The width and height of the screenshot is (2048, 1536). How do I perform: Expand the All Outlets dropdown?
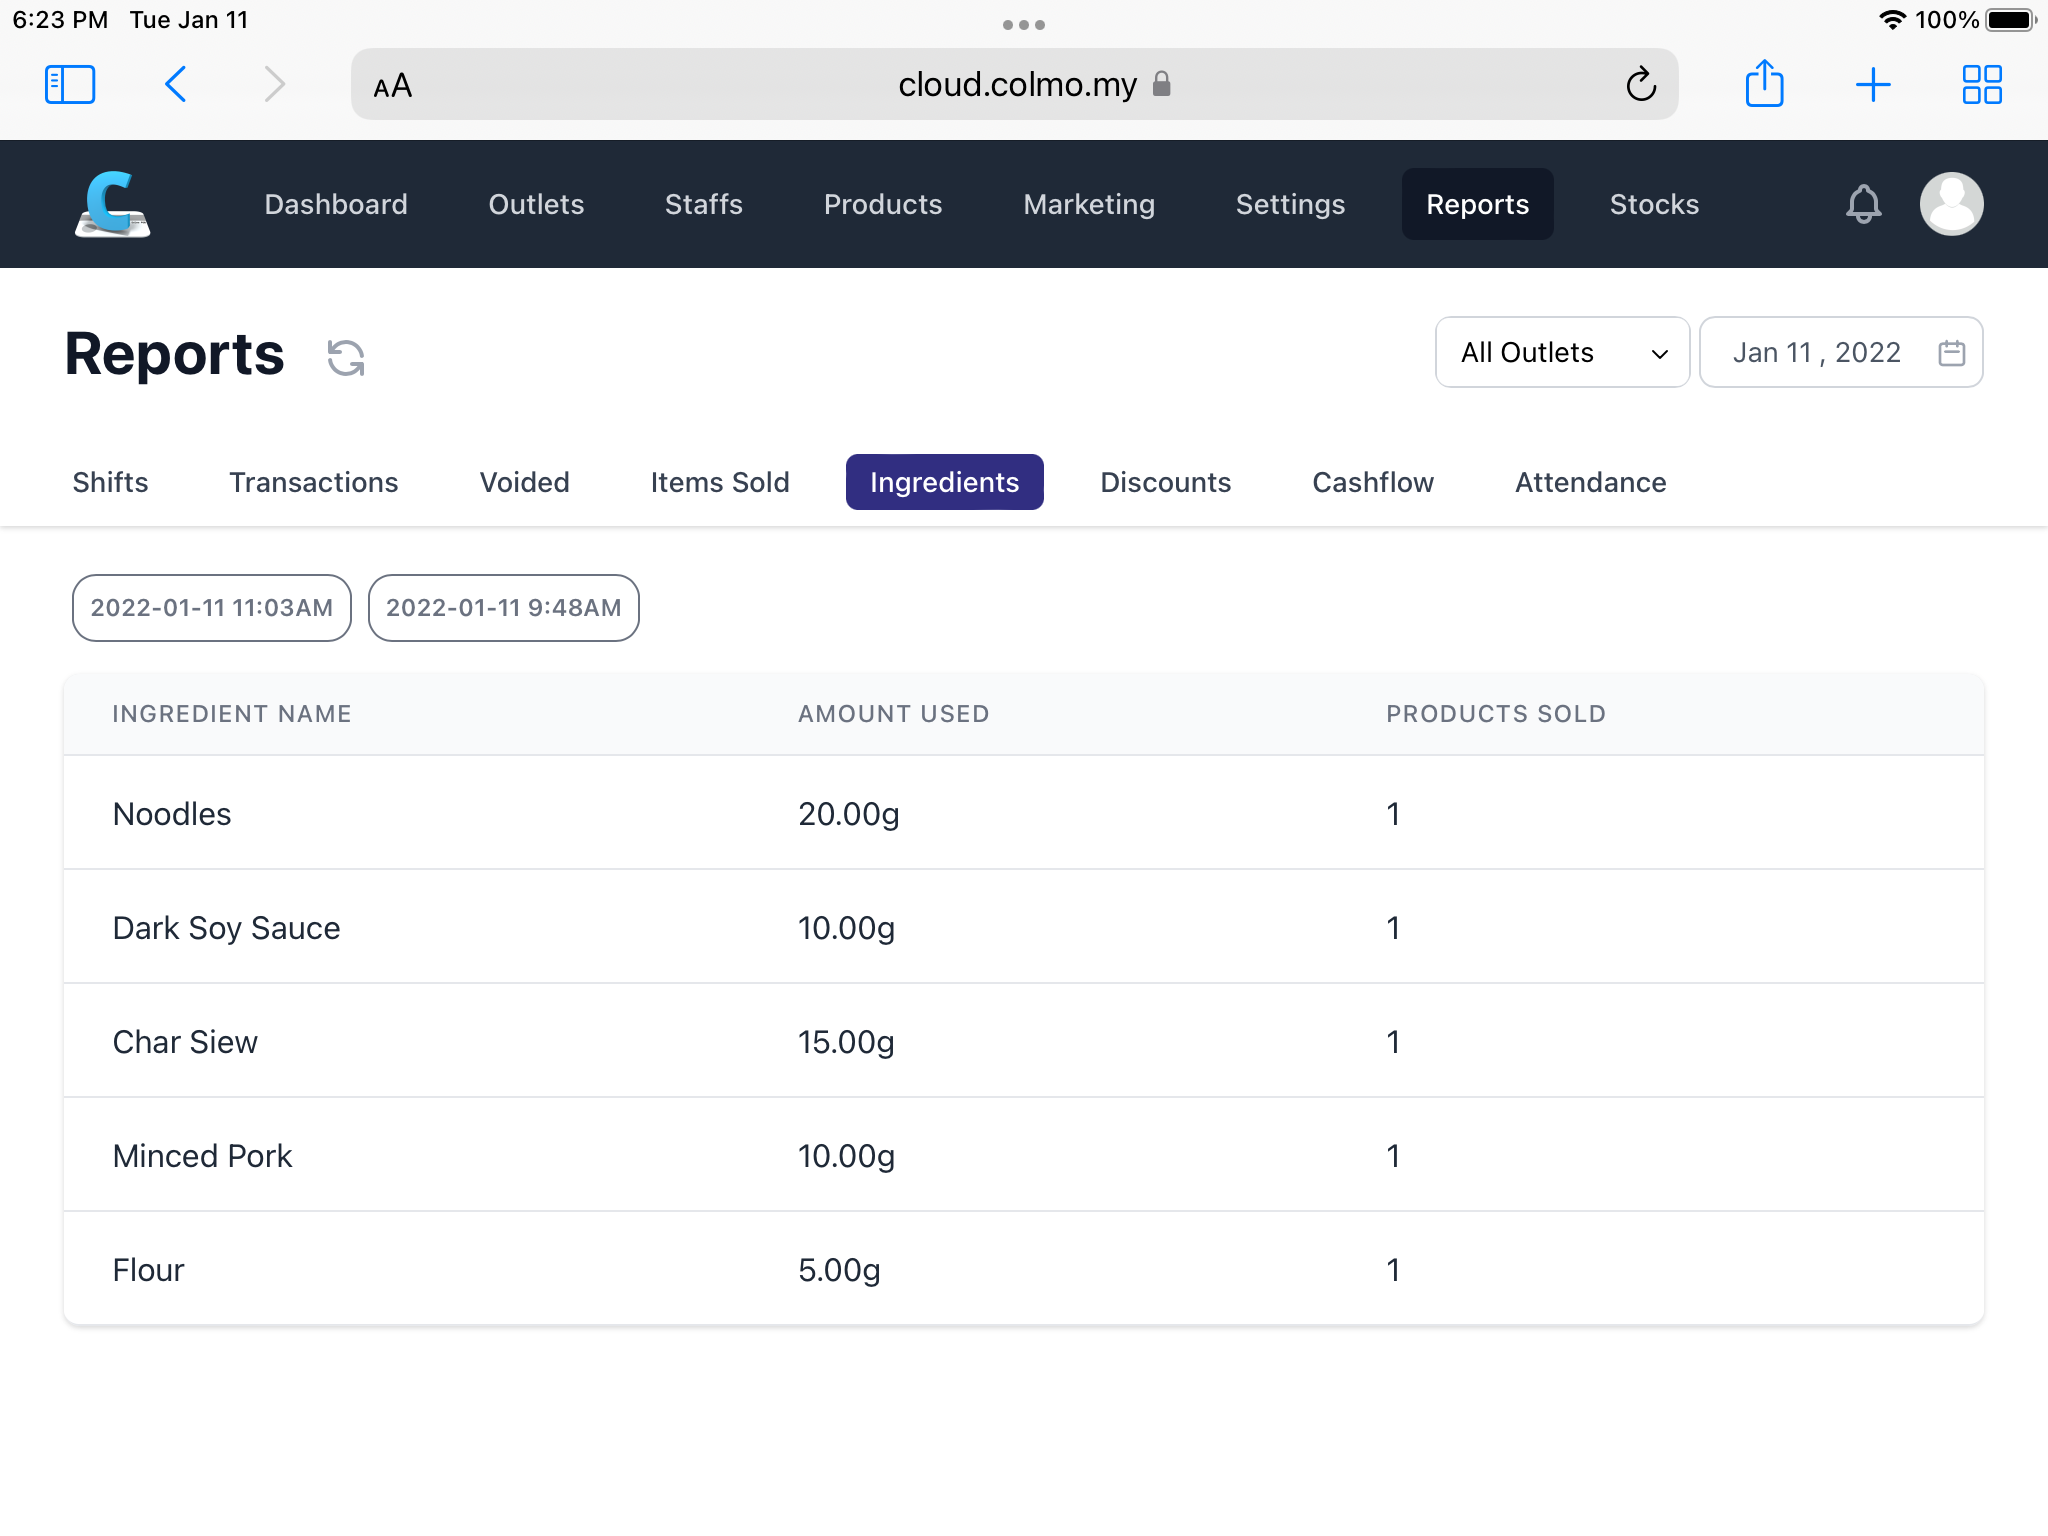[1561, 352]
